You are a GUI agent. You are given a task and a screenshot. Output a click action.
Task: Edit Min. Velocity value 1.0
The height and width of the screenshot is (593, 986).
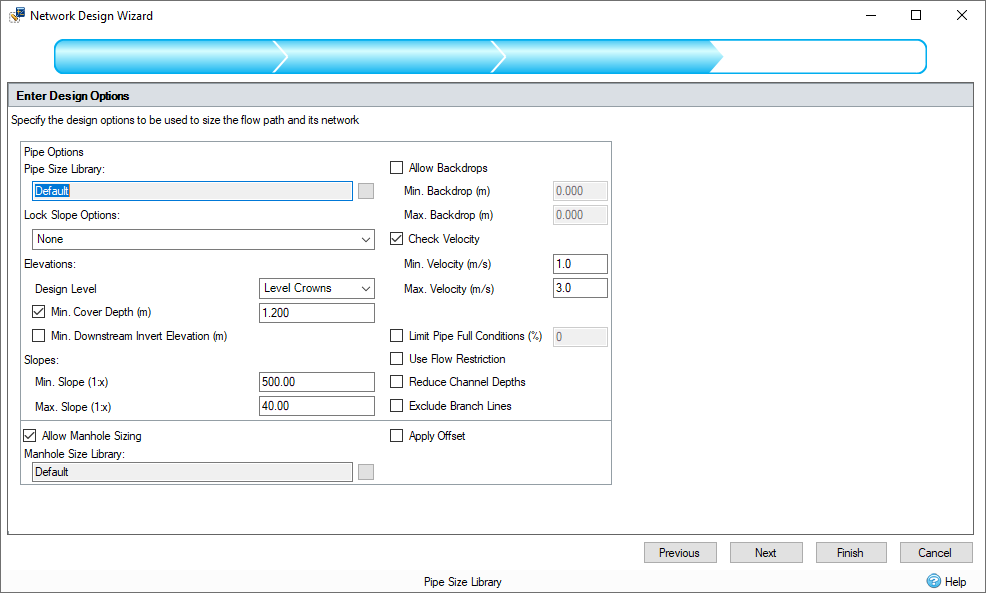pyautogui.click(x=580, y=263)
